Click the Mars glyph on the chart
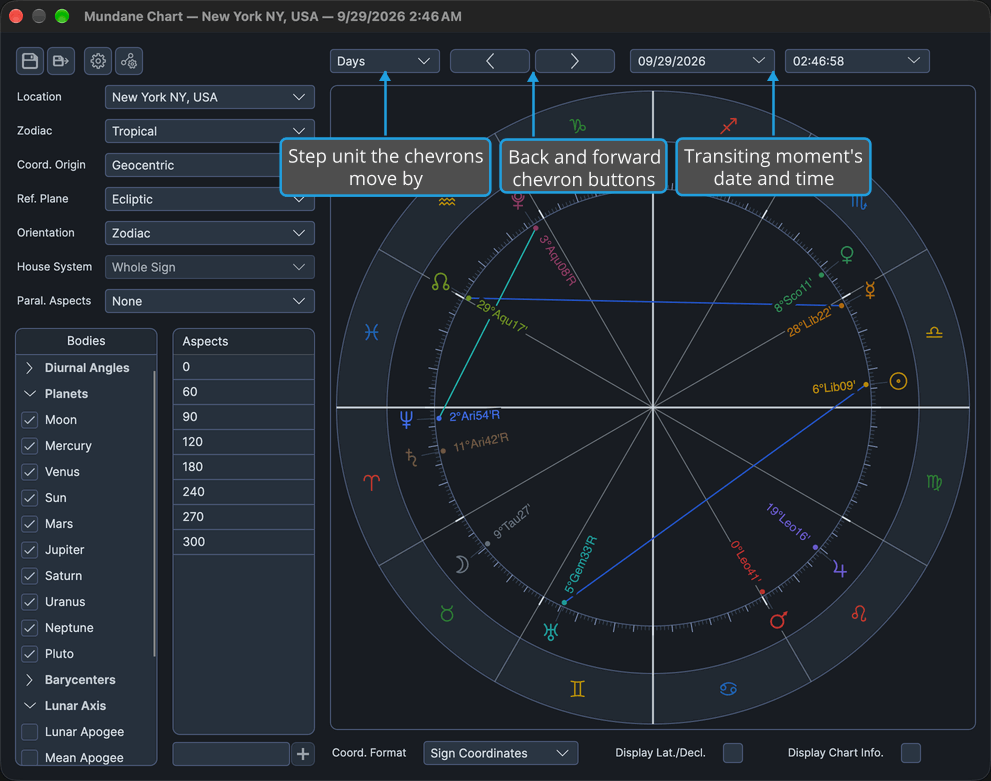 779,620
